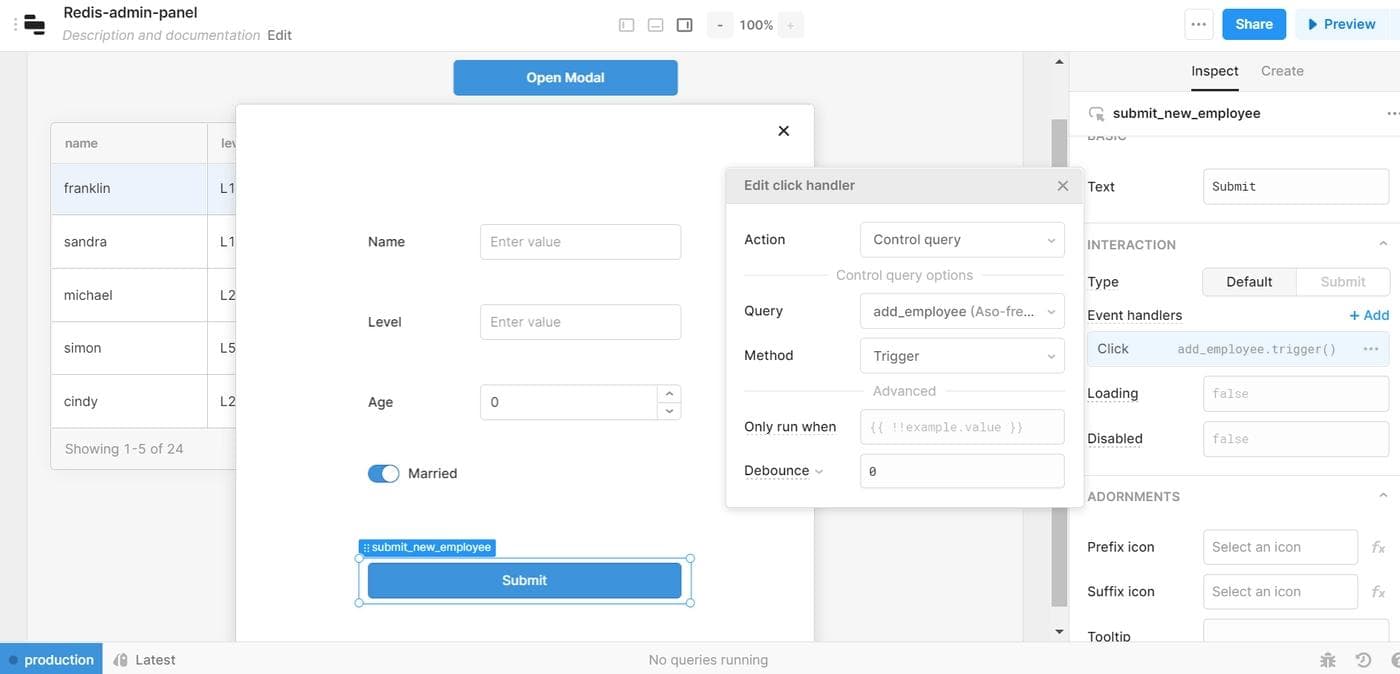
Task: Toggle the right panel layout icon
Action: pyautogui.click(x=685, y=25)
